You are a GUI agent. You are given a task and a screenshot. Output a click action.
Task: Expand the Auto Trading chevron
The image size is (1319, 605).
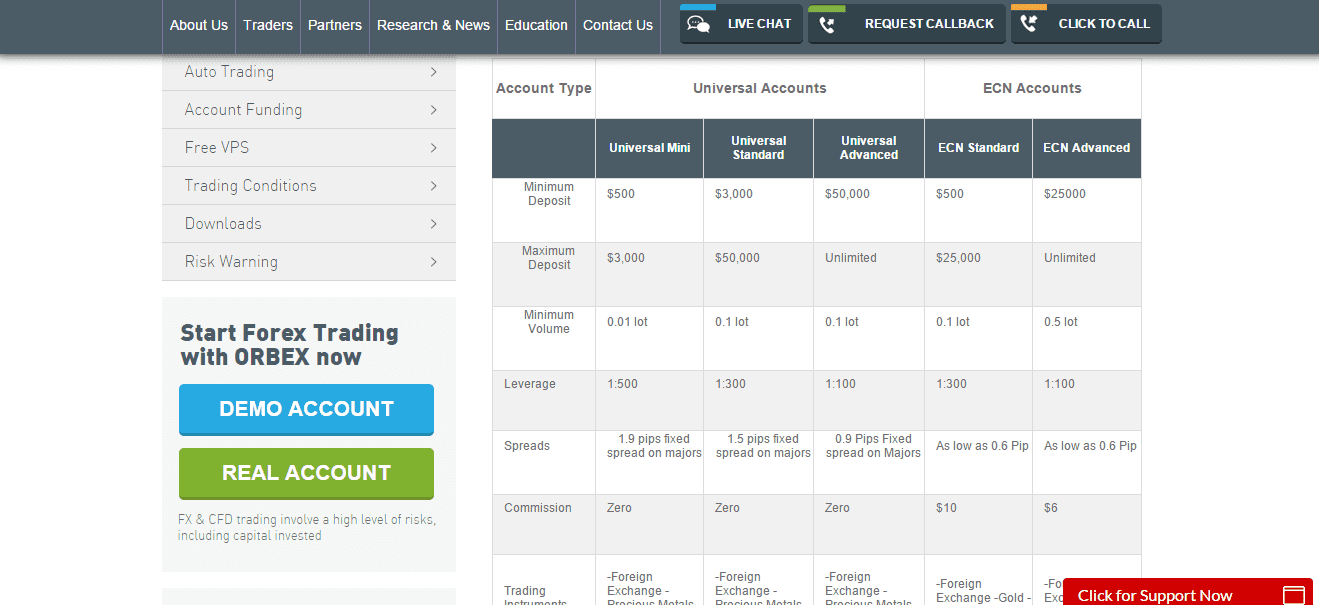pos(433,72)
